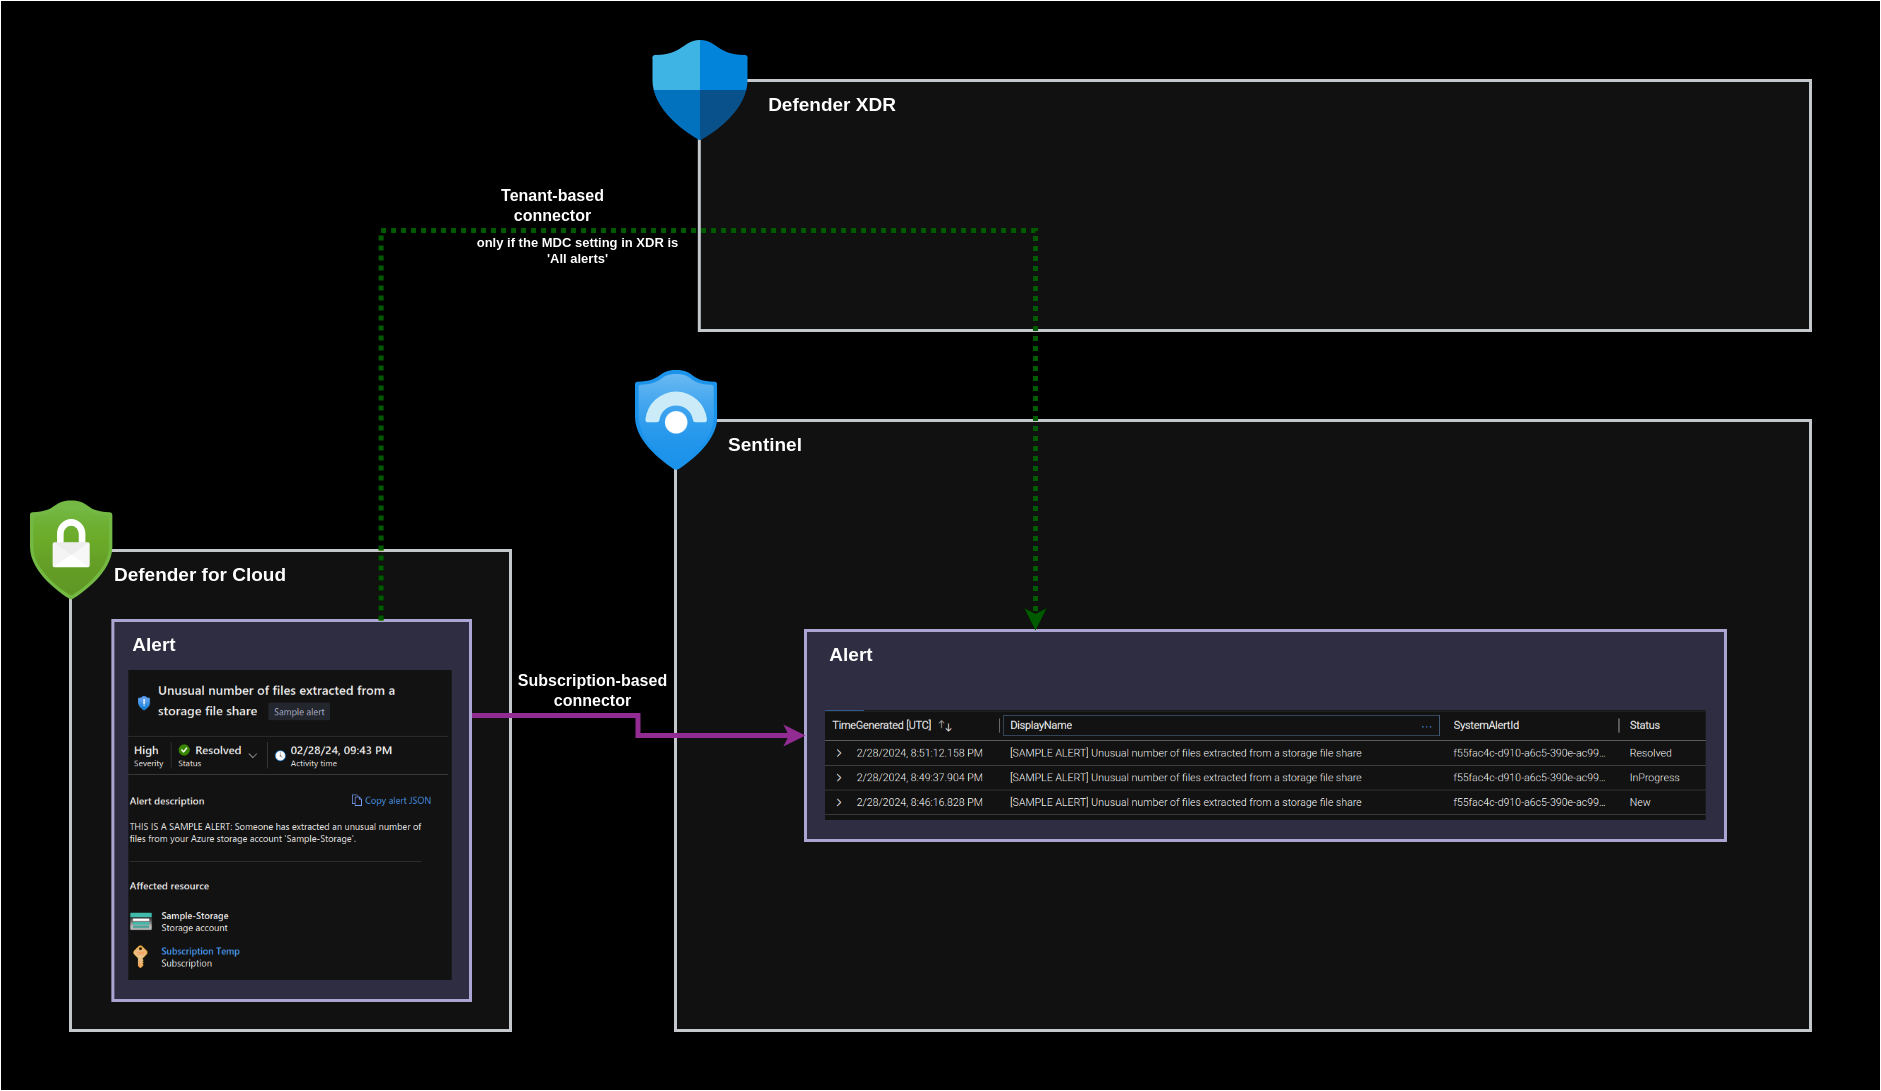Click the Sample alert tag
The height and width of the screenshot is (1091, 1881).
click(299, 712)
